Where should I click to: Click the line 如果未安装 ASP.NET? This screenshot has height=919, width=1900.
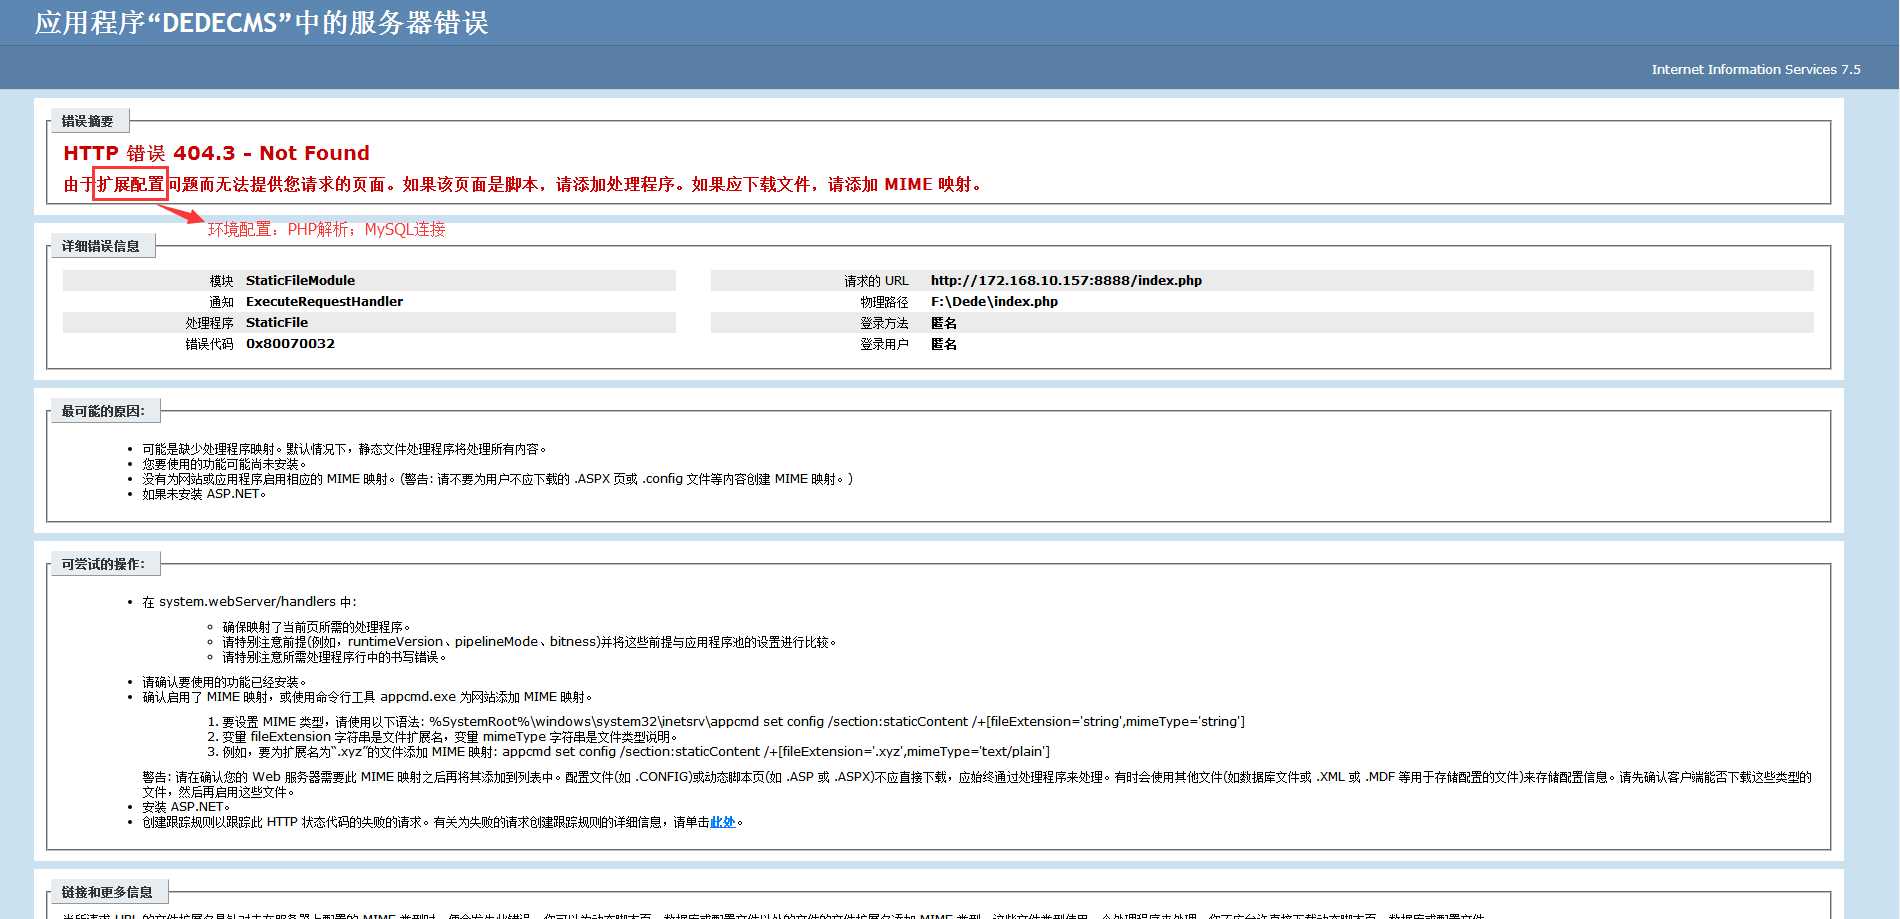[x=204, y=494]
